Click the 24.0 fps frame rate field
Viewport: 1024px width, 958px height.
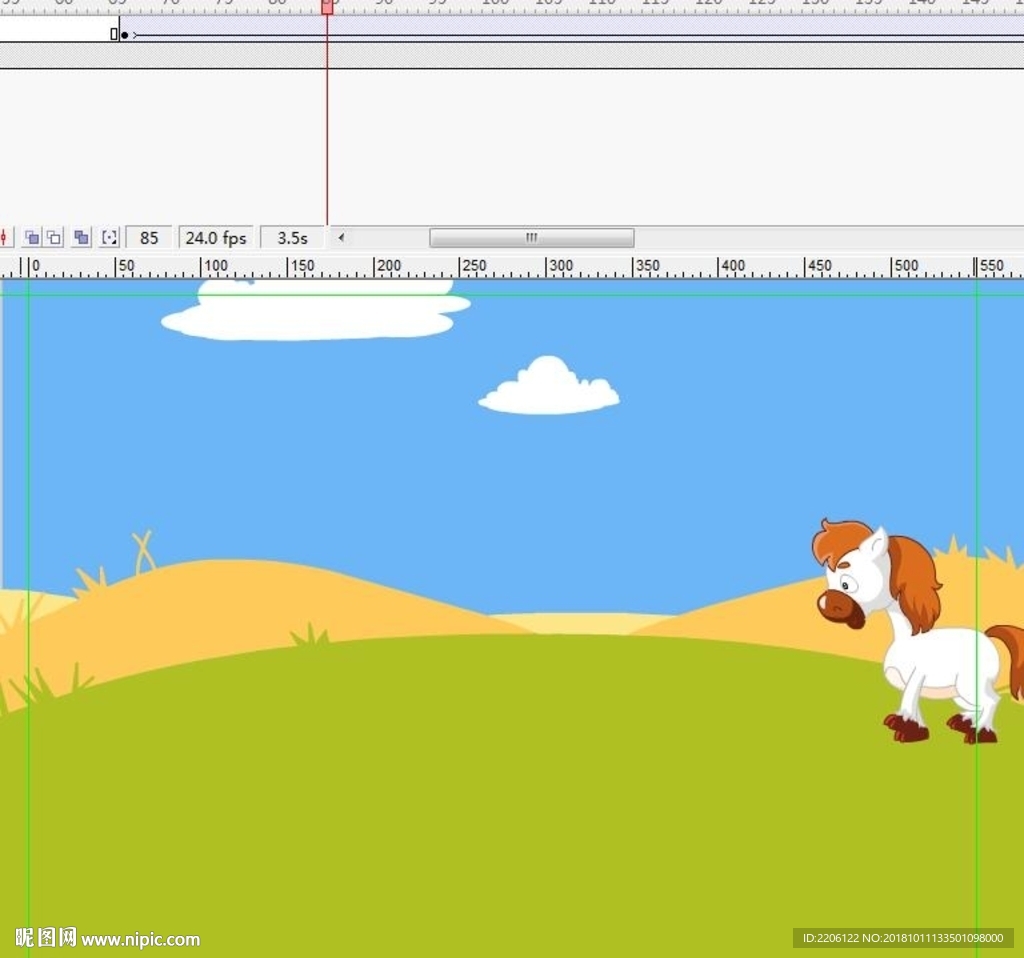215,238
